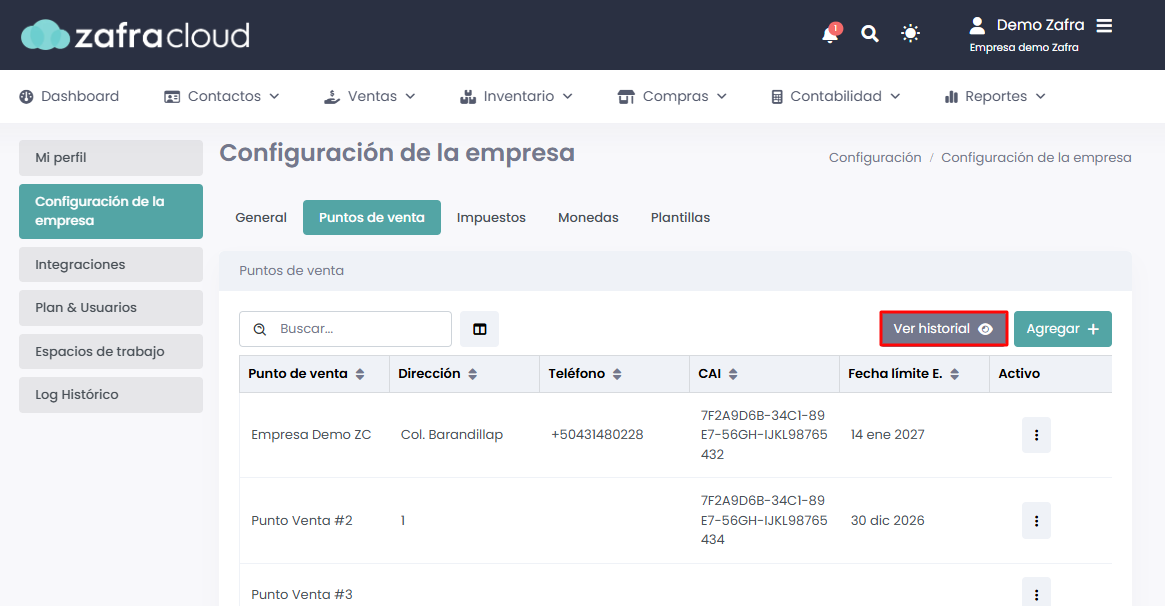
Task: Expand the Ventas dropdown chevron
Action: [x=410, y=97]
